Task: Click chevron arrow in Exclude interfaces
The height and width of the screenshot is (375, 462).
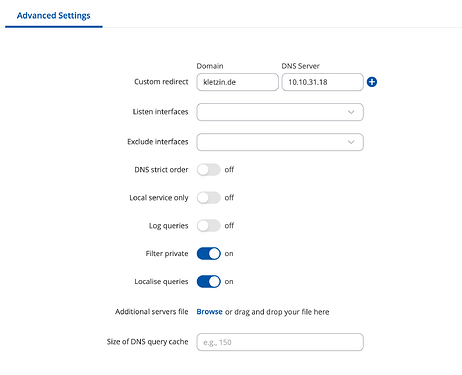Action: click(351, 142)
